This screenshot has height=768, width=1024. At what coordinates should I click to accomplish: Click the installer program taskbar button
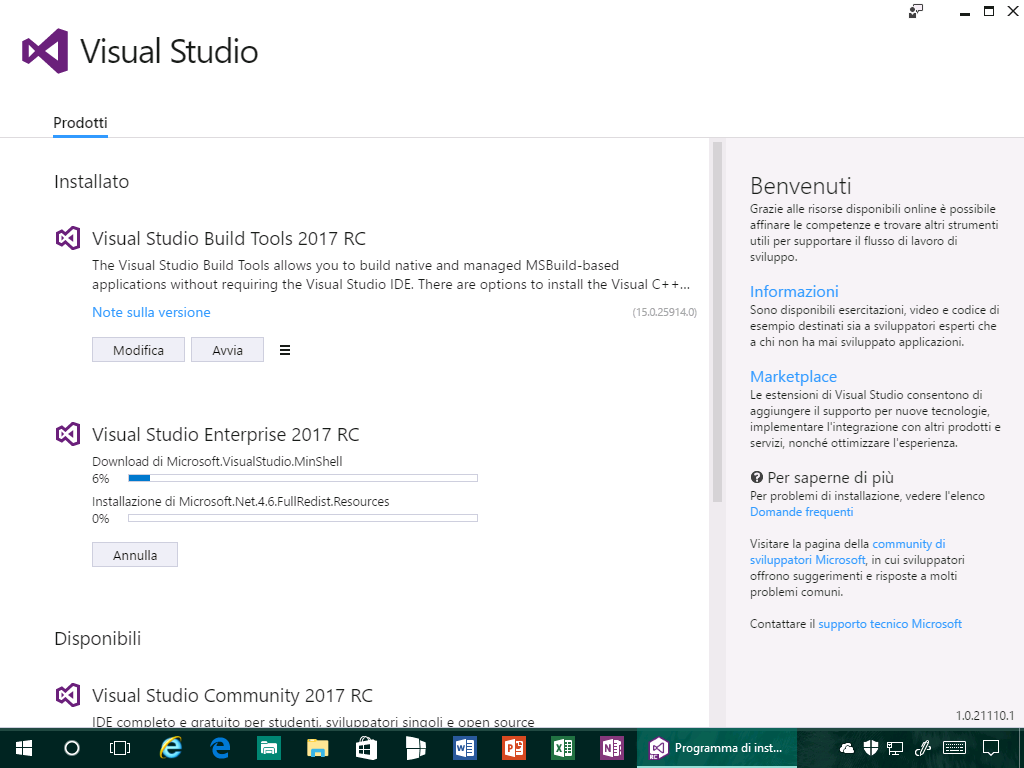(x=717, y=748)
